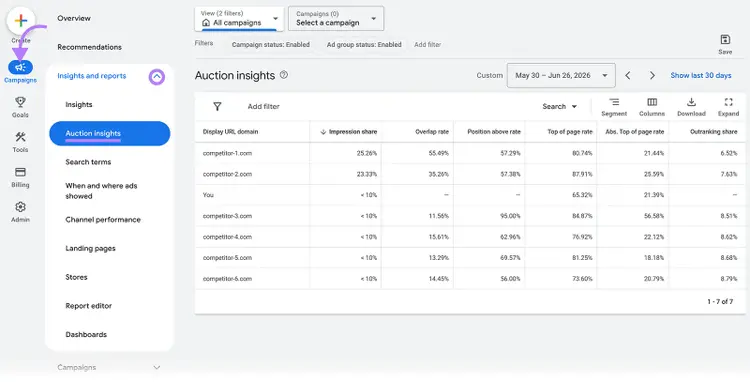Click the competitor-6.com row domain
Screen dimensions: 750x382
click(227, 279)
